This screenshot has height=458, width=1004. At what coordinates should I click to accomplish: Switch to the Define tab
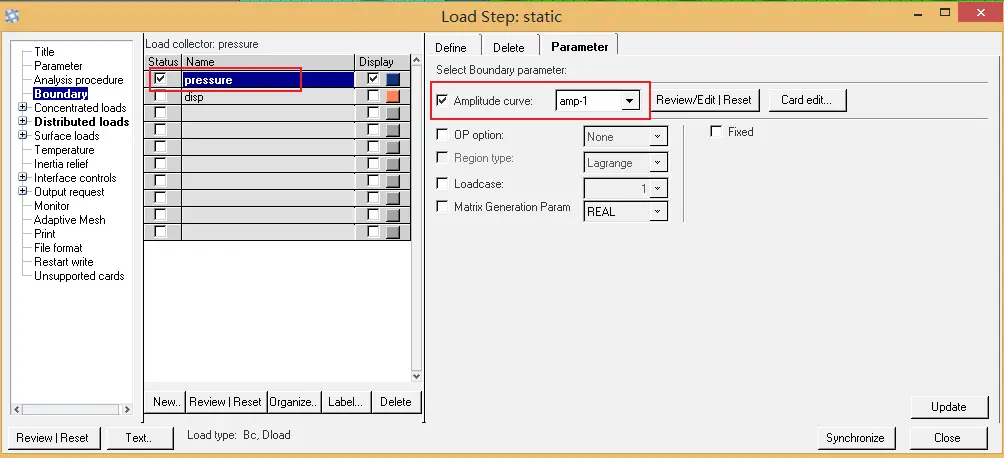point(451,48)
